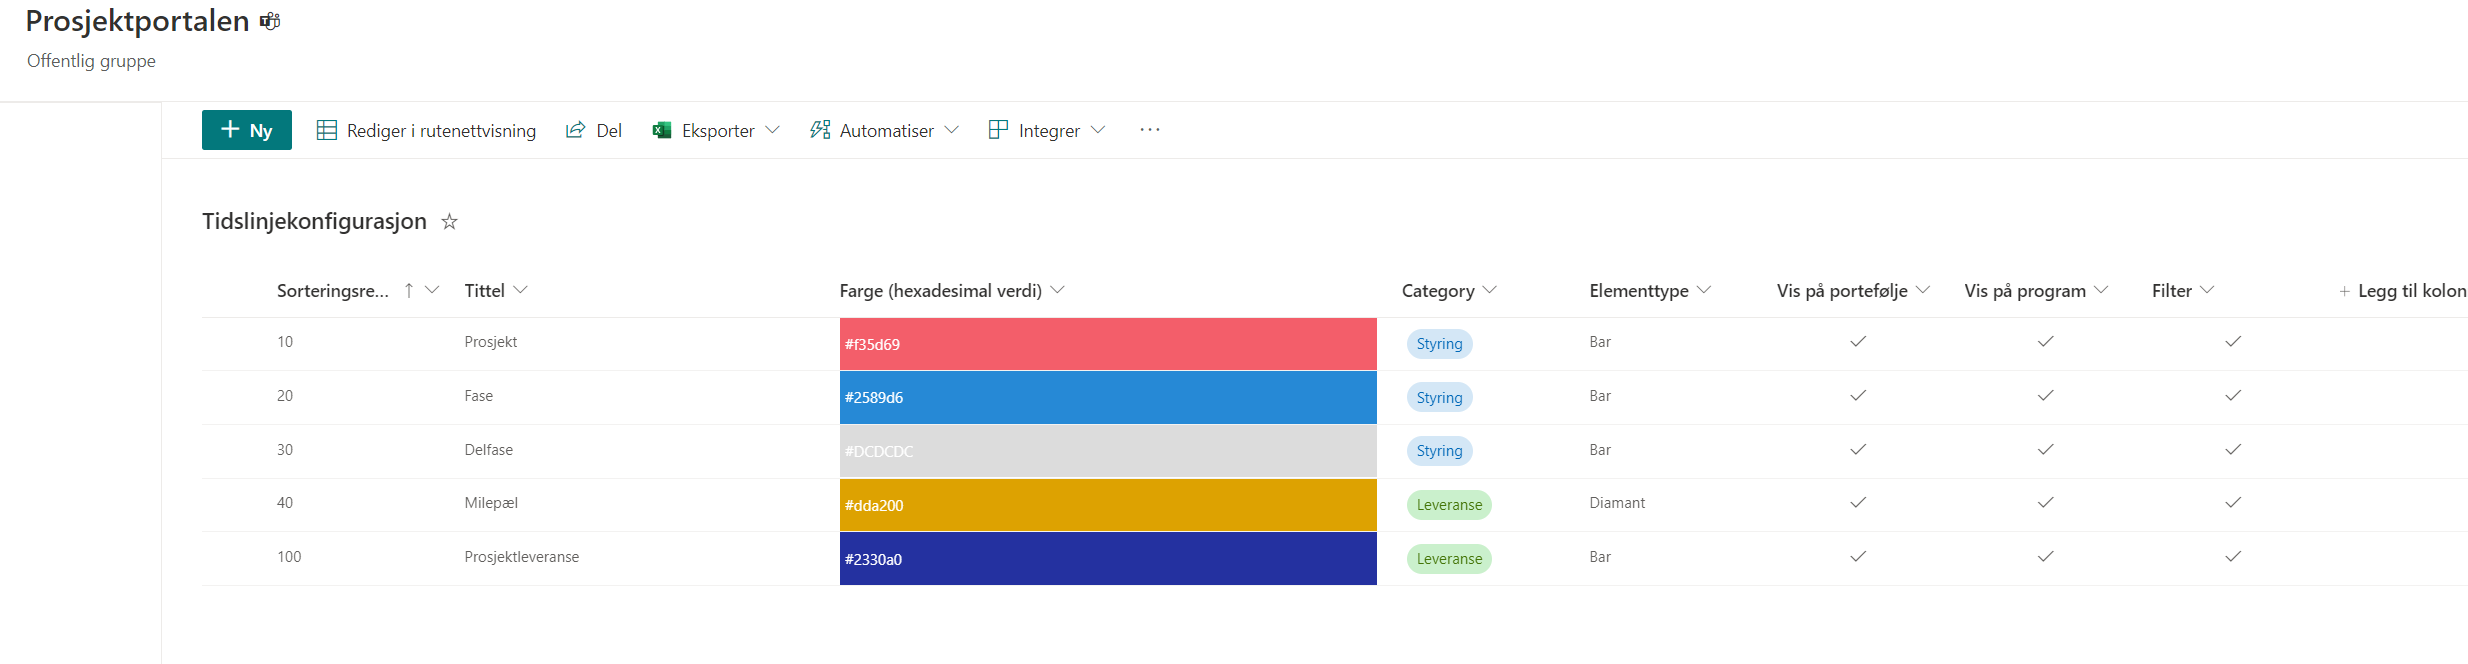Toggle Filter check for Prosjekt row
2468x664 pixels.
coord(2233,342)
